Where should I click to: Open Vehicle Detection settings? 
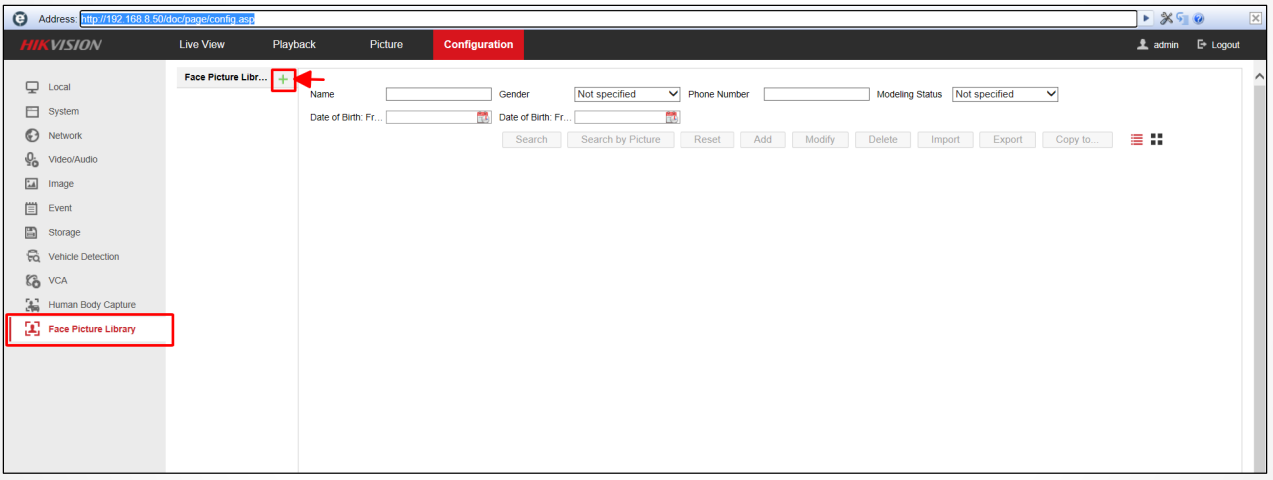point(83,257)
